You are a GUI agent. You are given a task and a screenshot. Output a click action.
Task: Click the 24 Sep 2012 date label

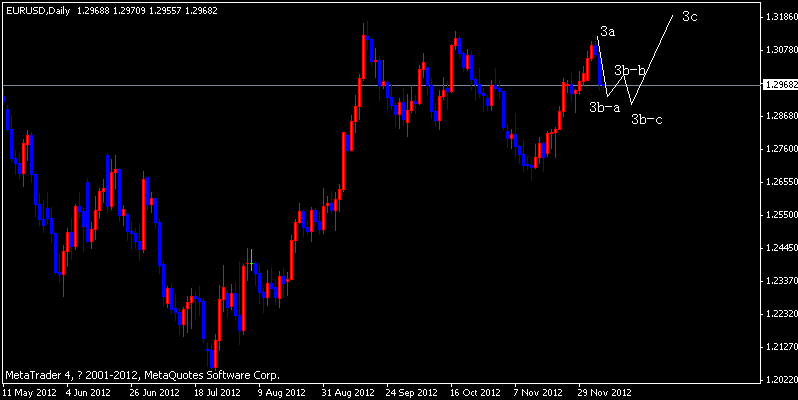(x=411, y=393)
